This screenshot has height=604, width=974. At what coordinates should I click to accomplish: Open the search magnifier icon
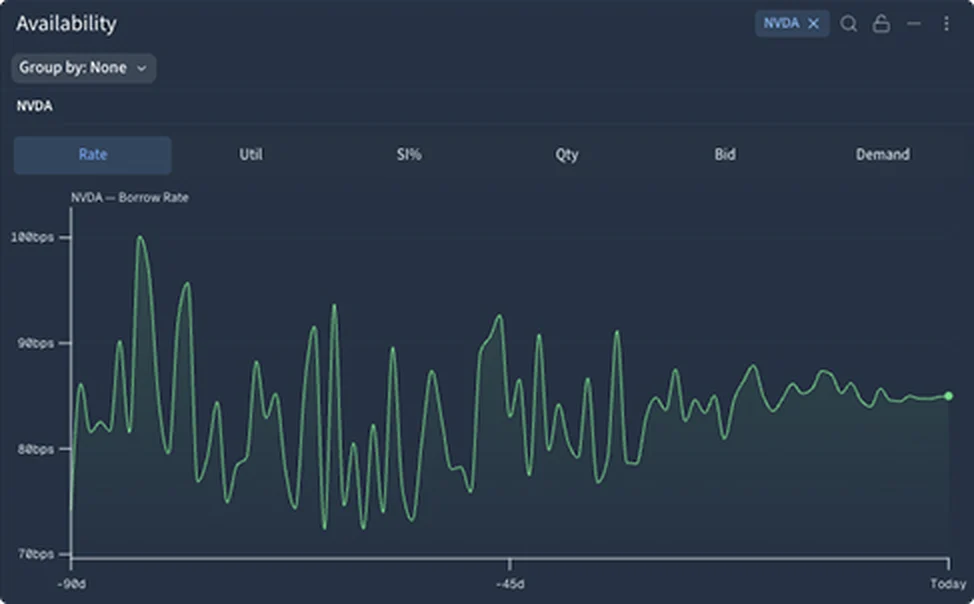pyautogui.click(x=849, y=24)
